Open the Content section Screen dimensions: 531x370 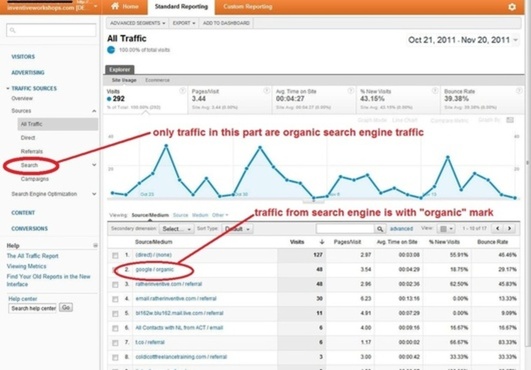[x=23, y=213]
